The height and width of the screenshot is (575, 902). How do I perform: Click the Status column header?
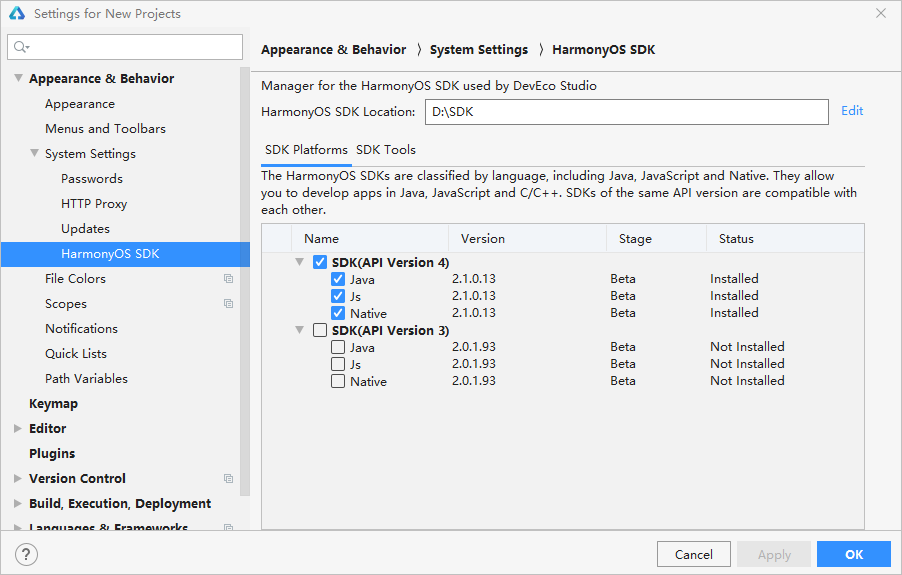785,239
